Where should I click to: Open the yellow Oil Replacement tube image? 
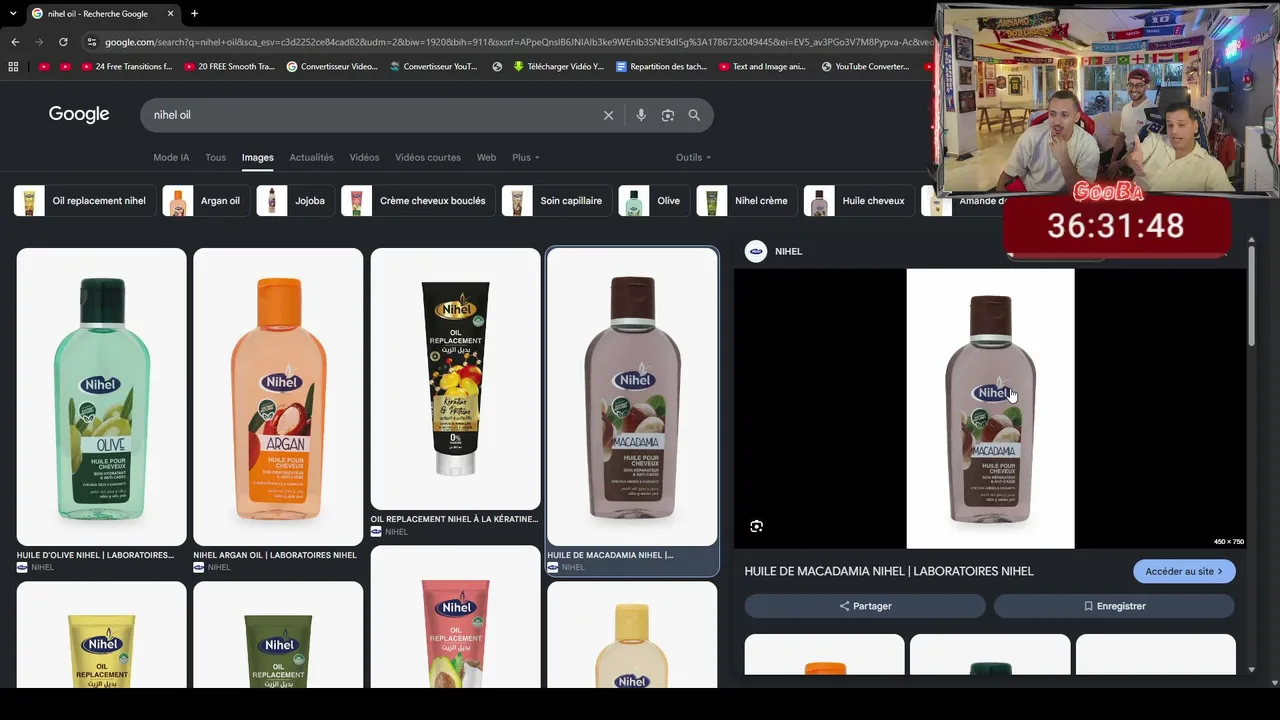pos(101,635)
